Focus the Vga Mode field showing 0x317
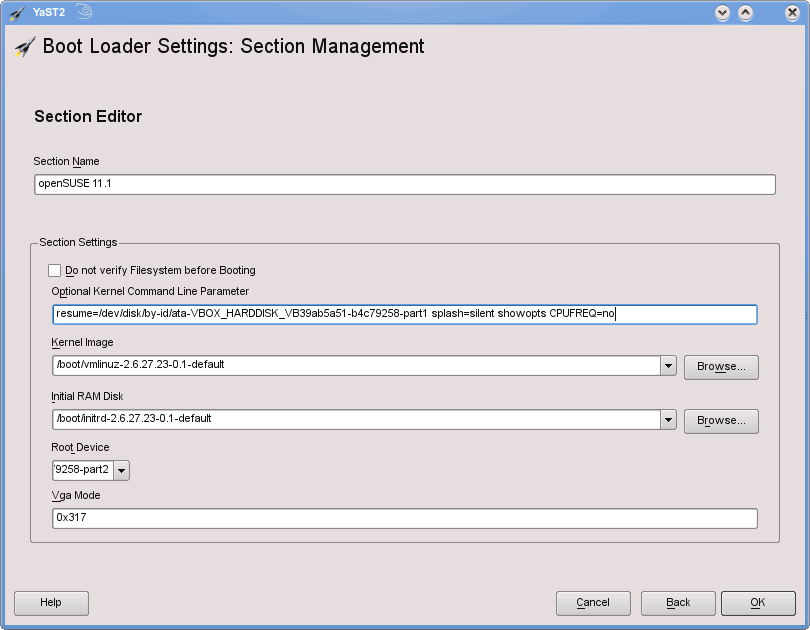 (404, 518)
